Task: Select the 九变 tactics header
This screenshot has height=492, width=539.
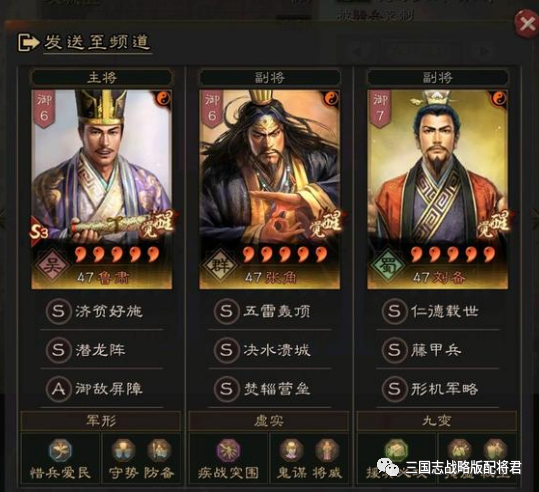Action: 437,421
